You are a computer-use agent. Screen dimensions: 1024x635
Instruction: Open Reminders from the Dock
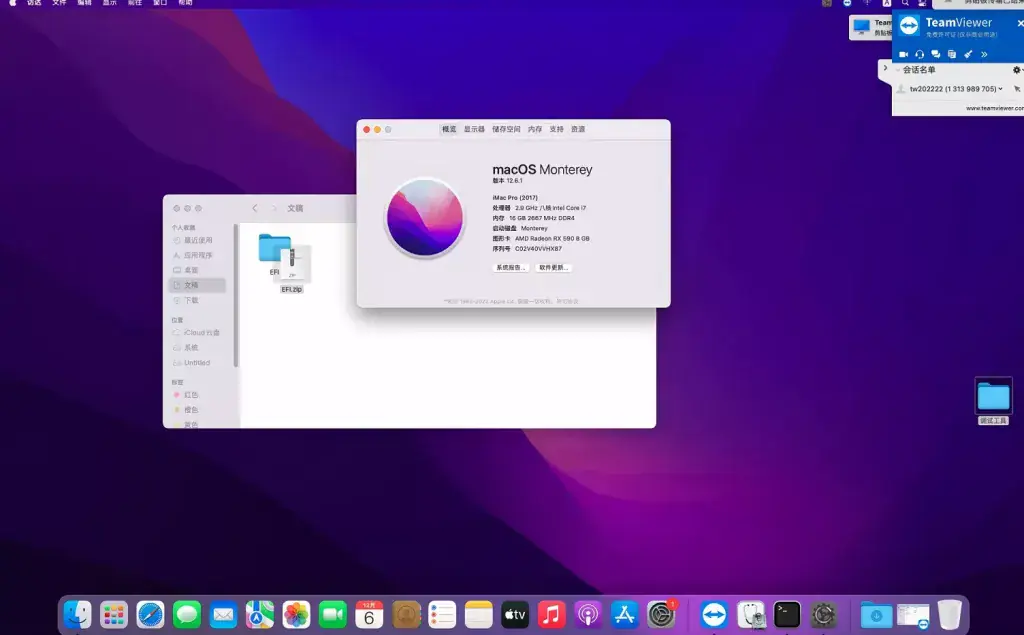coord(442,615)
